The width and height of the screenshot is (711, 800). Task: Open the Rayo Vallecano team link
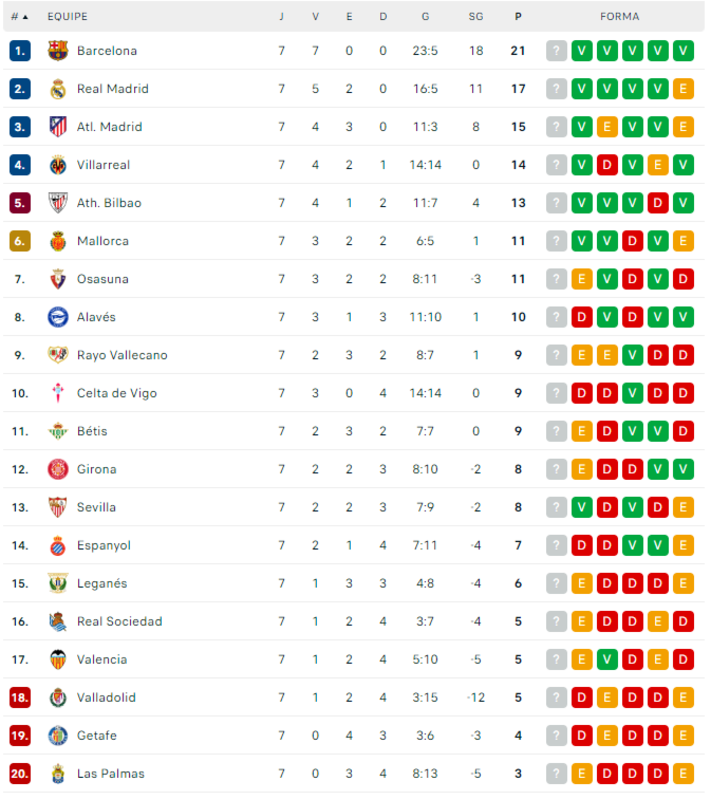click(122, 355)
